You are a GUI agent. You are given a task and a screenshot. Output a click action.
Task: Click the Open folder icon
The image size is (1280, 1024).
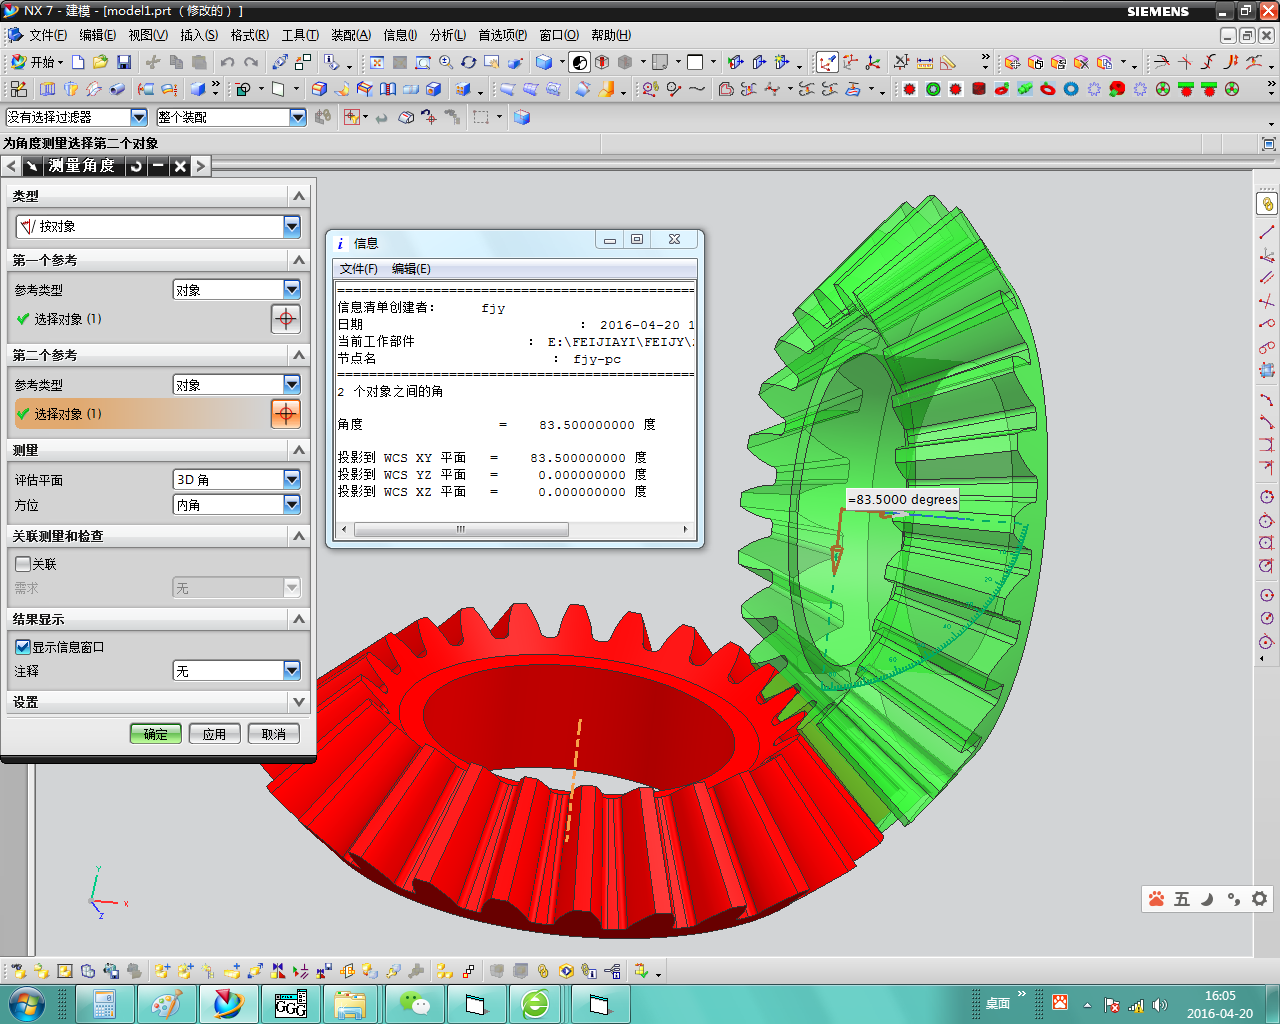point(100,62)
